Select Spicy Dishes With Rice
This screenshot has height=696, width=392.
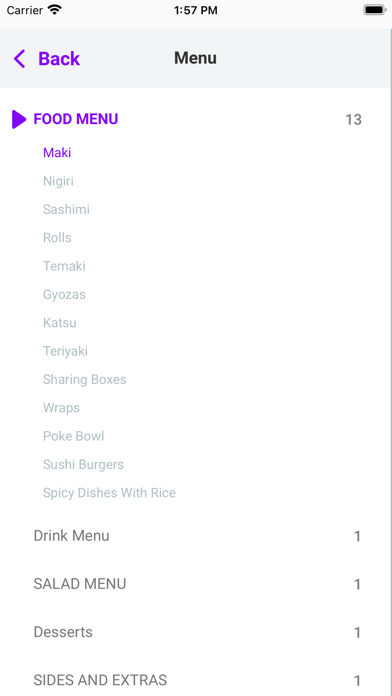109,493
